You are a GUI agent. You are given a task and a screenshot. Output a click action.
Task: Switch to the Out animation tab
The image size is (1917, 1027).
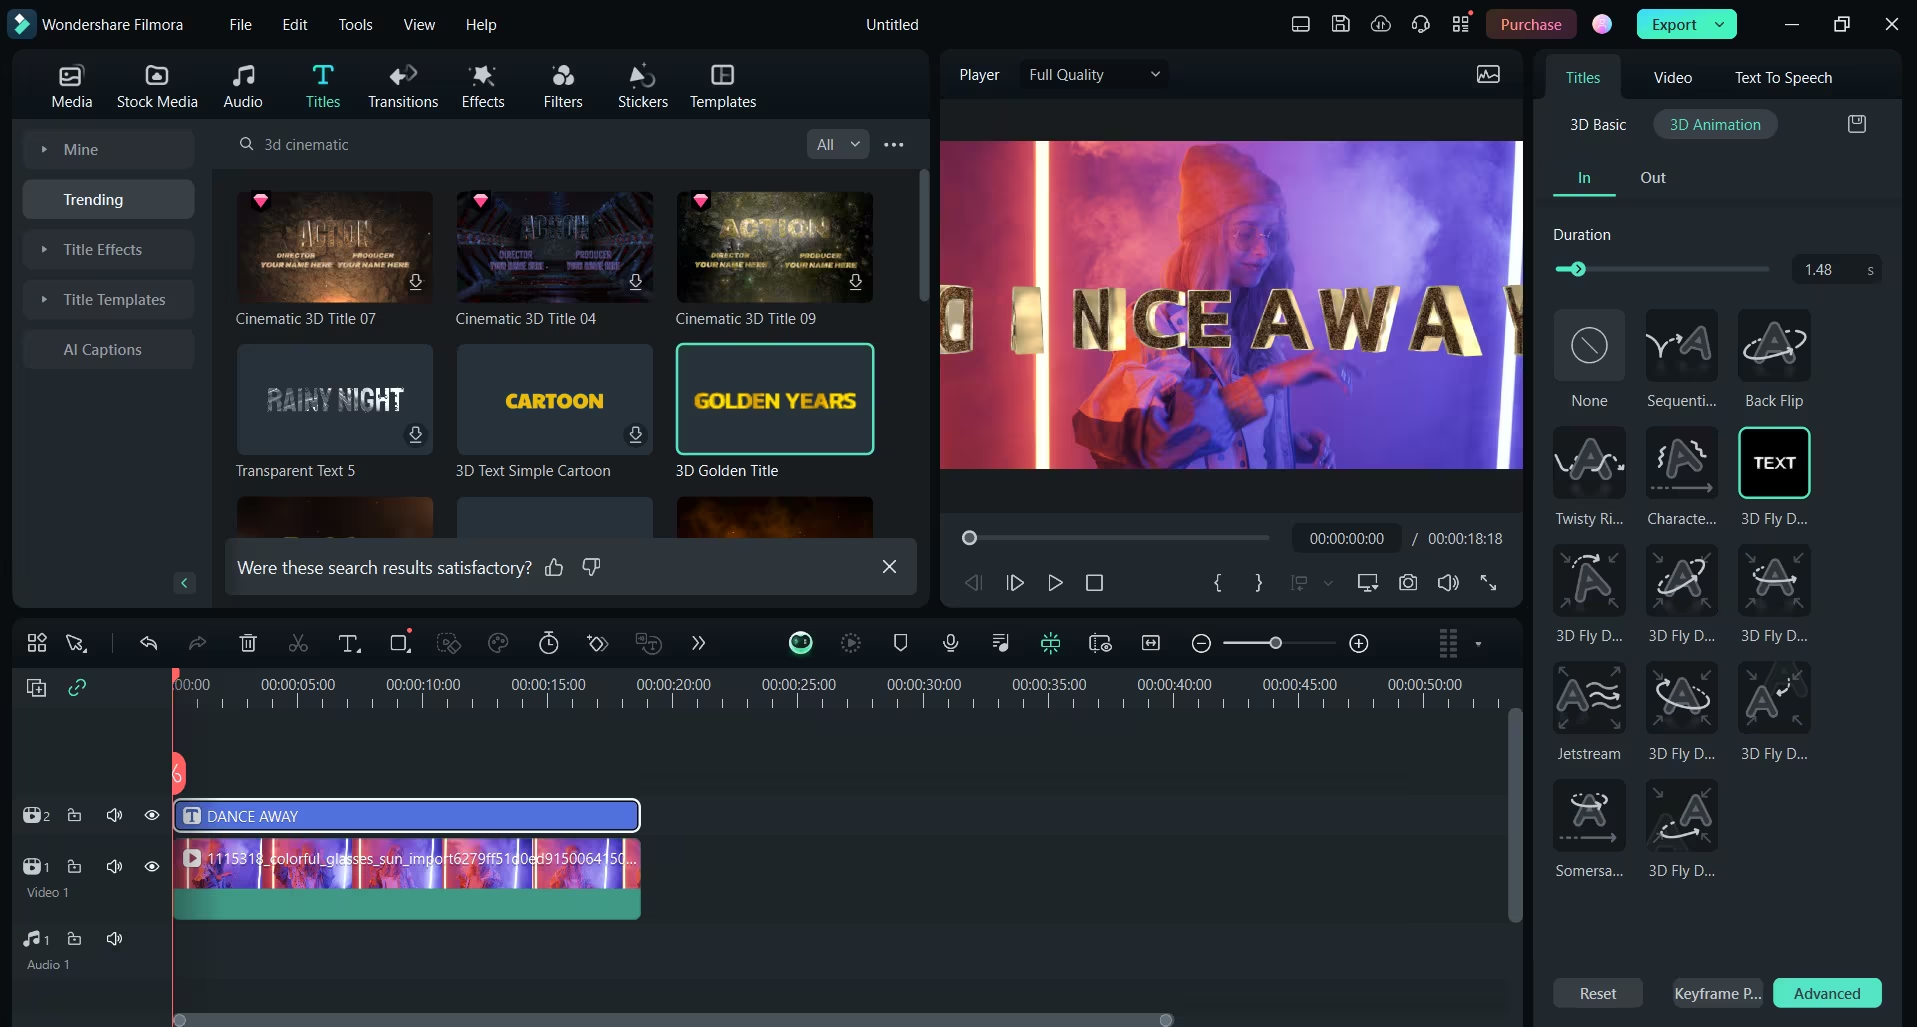[x=1652, y=178]
